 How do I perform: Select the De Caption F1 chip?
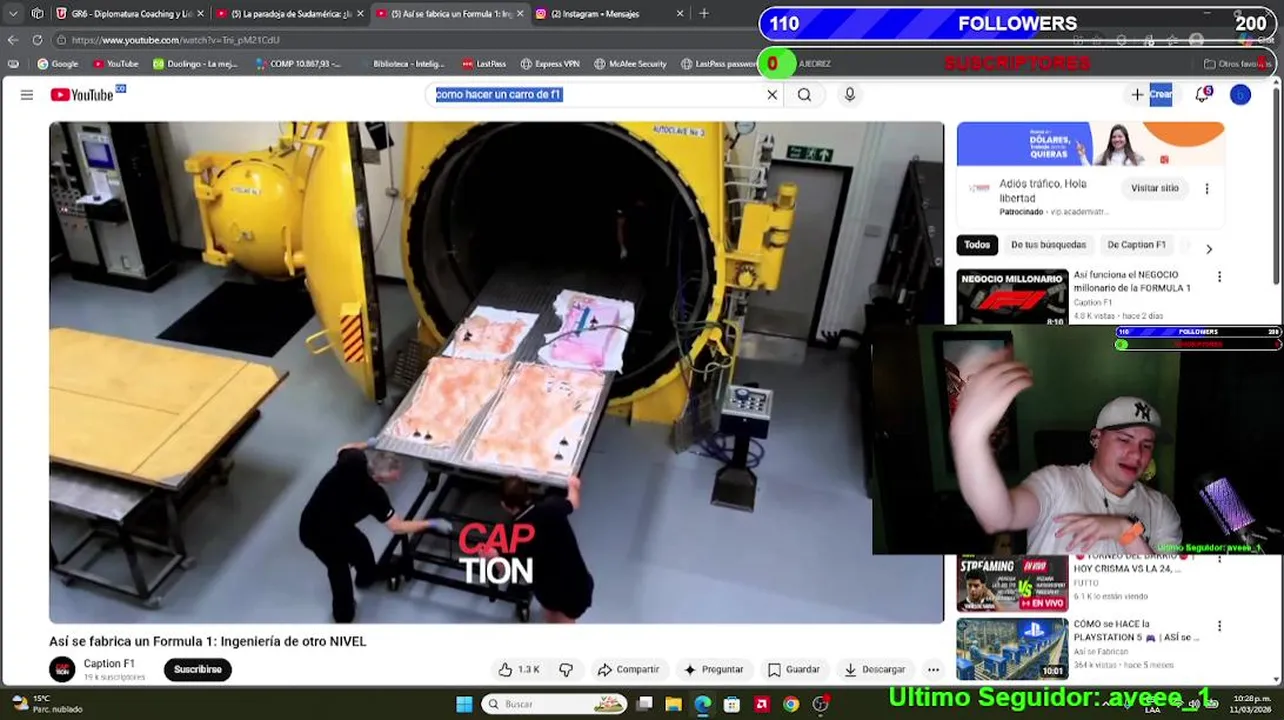1136,244
